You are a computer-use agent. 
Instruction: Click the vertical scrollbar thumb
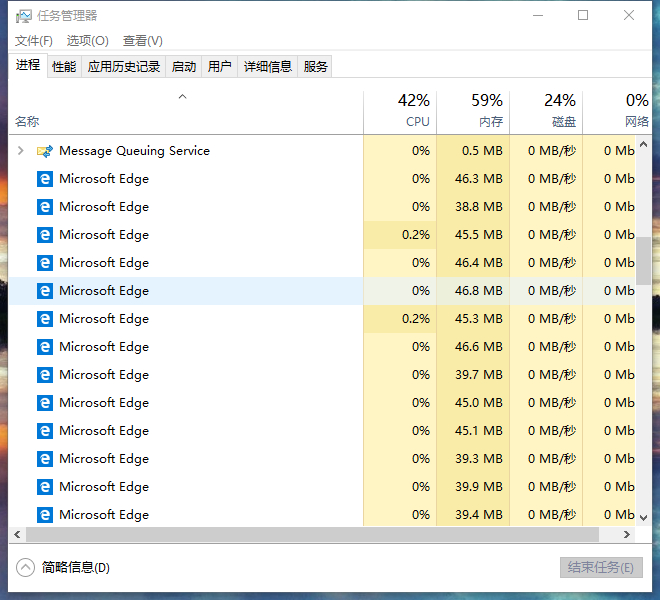pos(643,261)
